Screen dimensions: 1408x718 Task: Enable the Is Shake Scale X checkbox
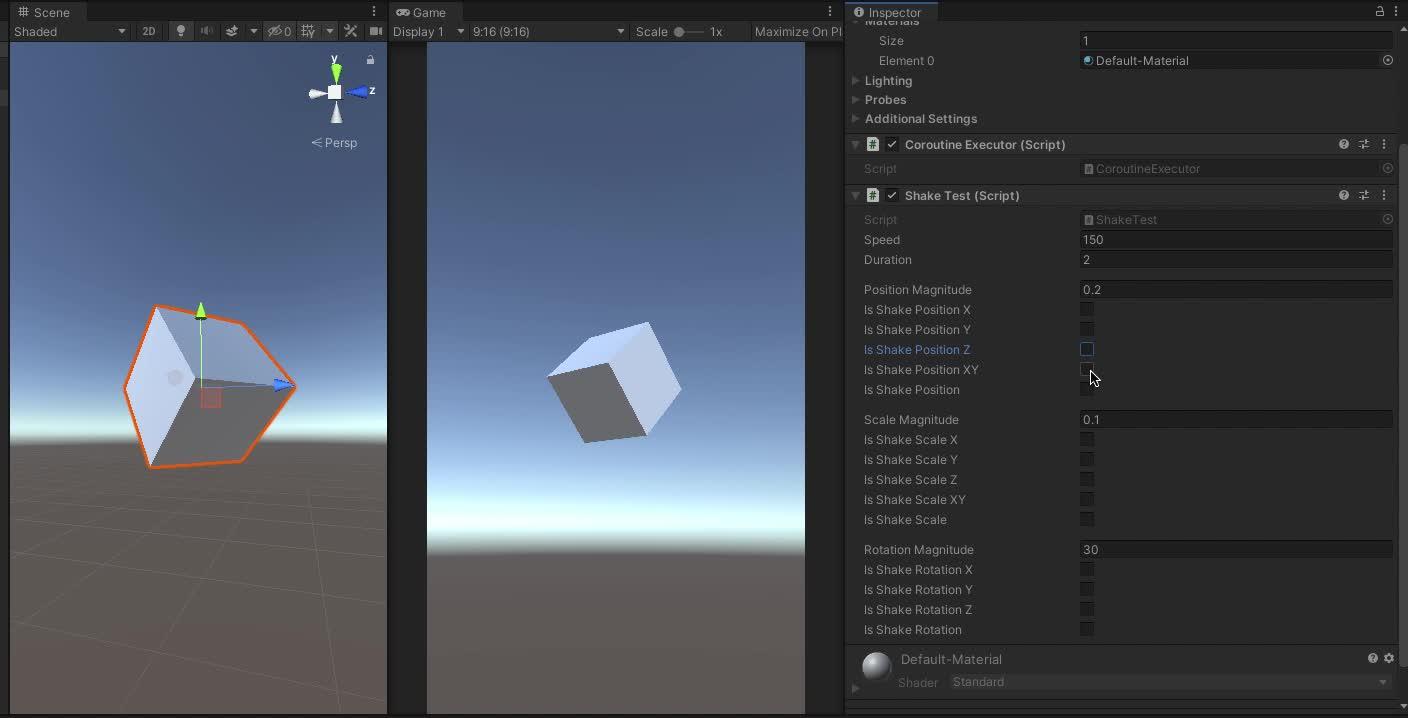coord(1087,439)
